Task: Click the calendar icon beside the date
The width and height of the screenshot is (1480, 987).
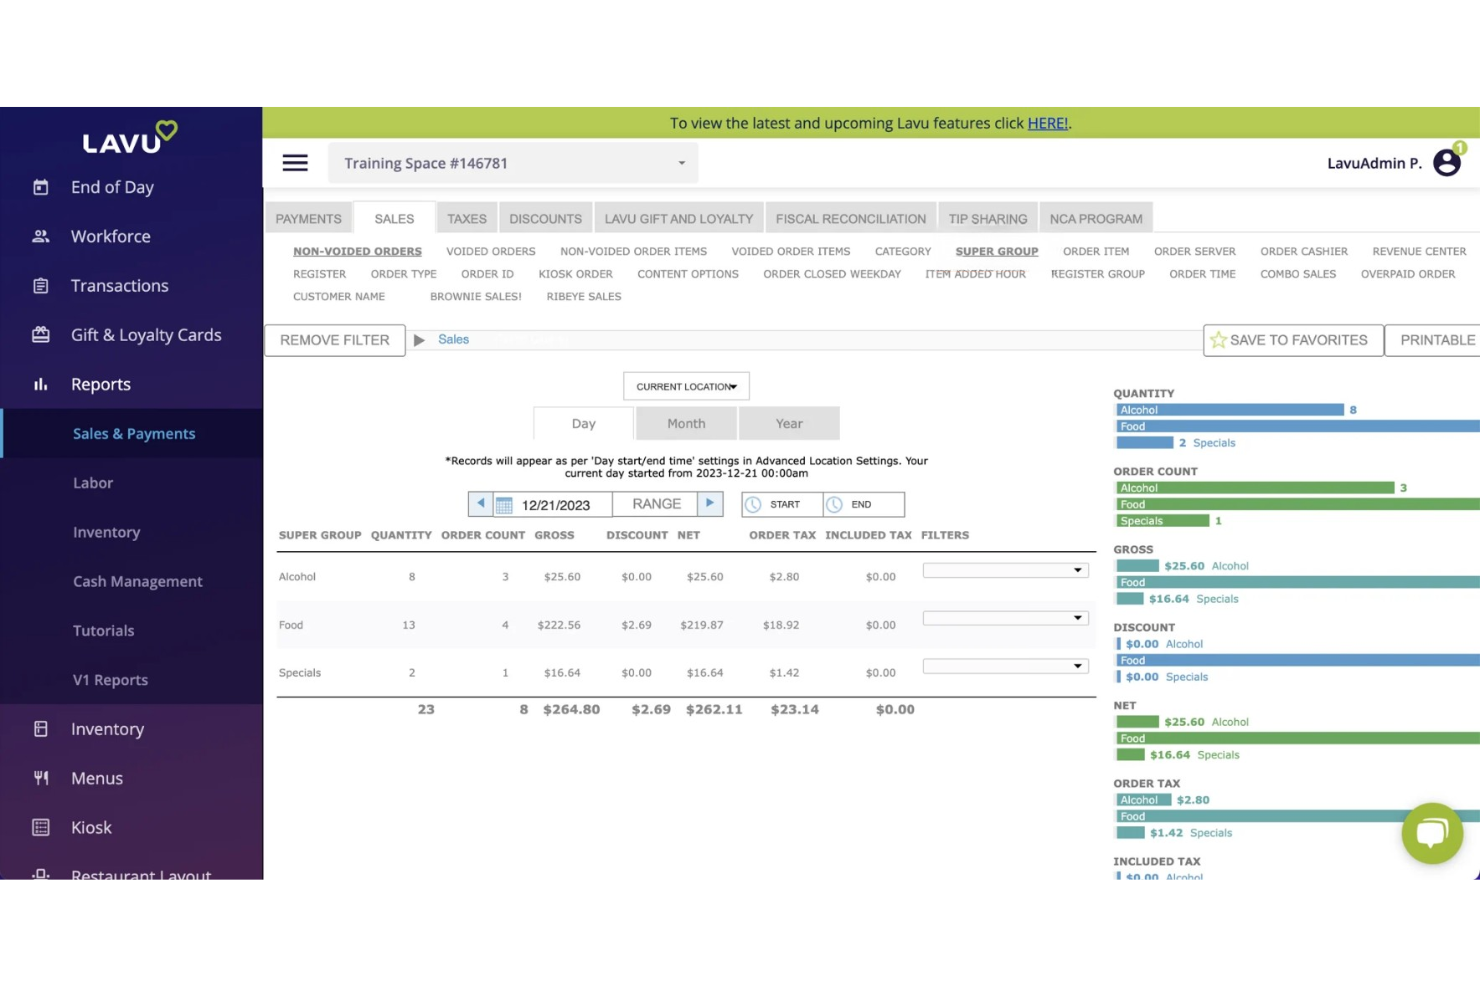Action: coord(505,505)
